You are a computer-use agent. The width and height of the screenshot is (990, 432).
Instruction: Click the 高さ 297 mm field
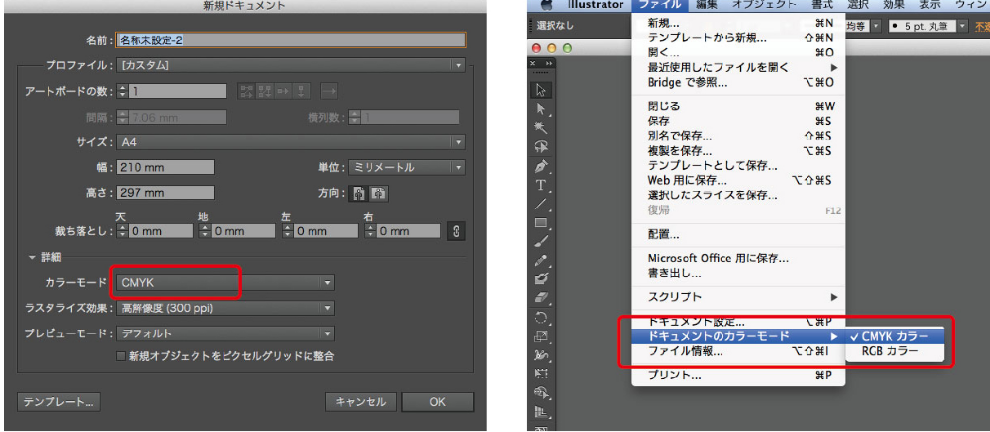[x=165, y=193]
